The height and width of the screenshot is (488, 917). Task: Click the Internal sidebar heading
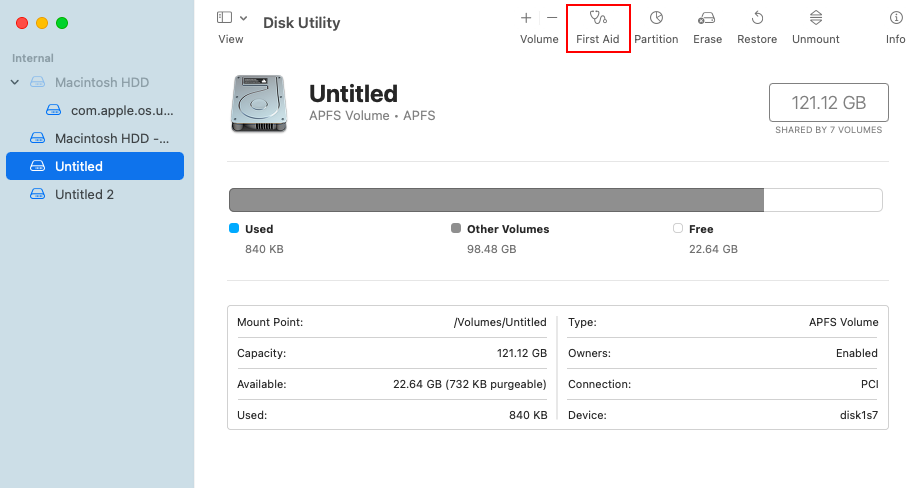pyautogui.click(x=33, y=59)
